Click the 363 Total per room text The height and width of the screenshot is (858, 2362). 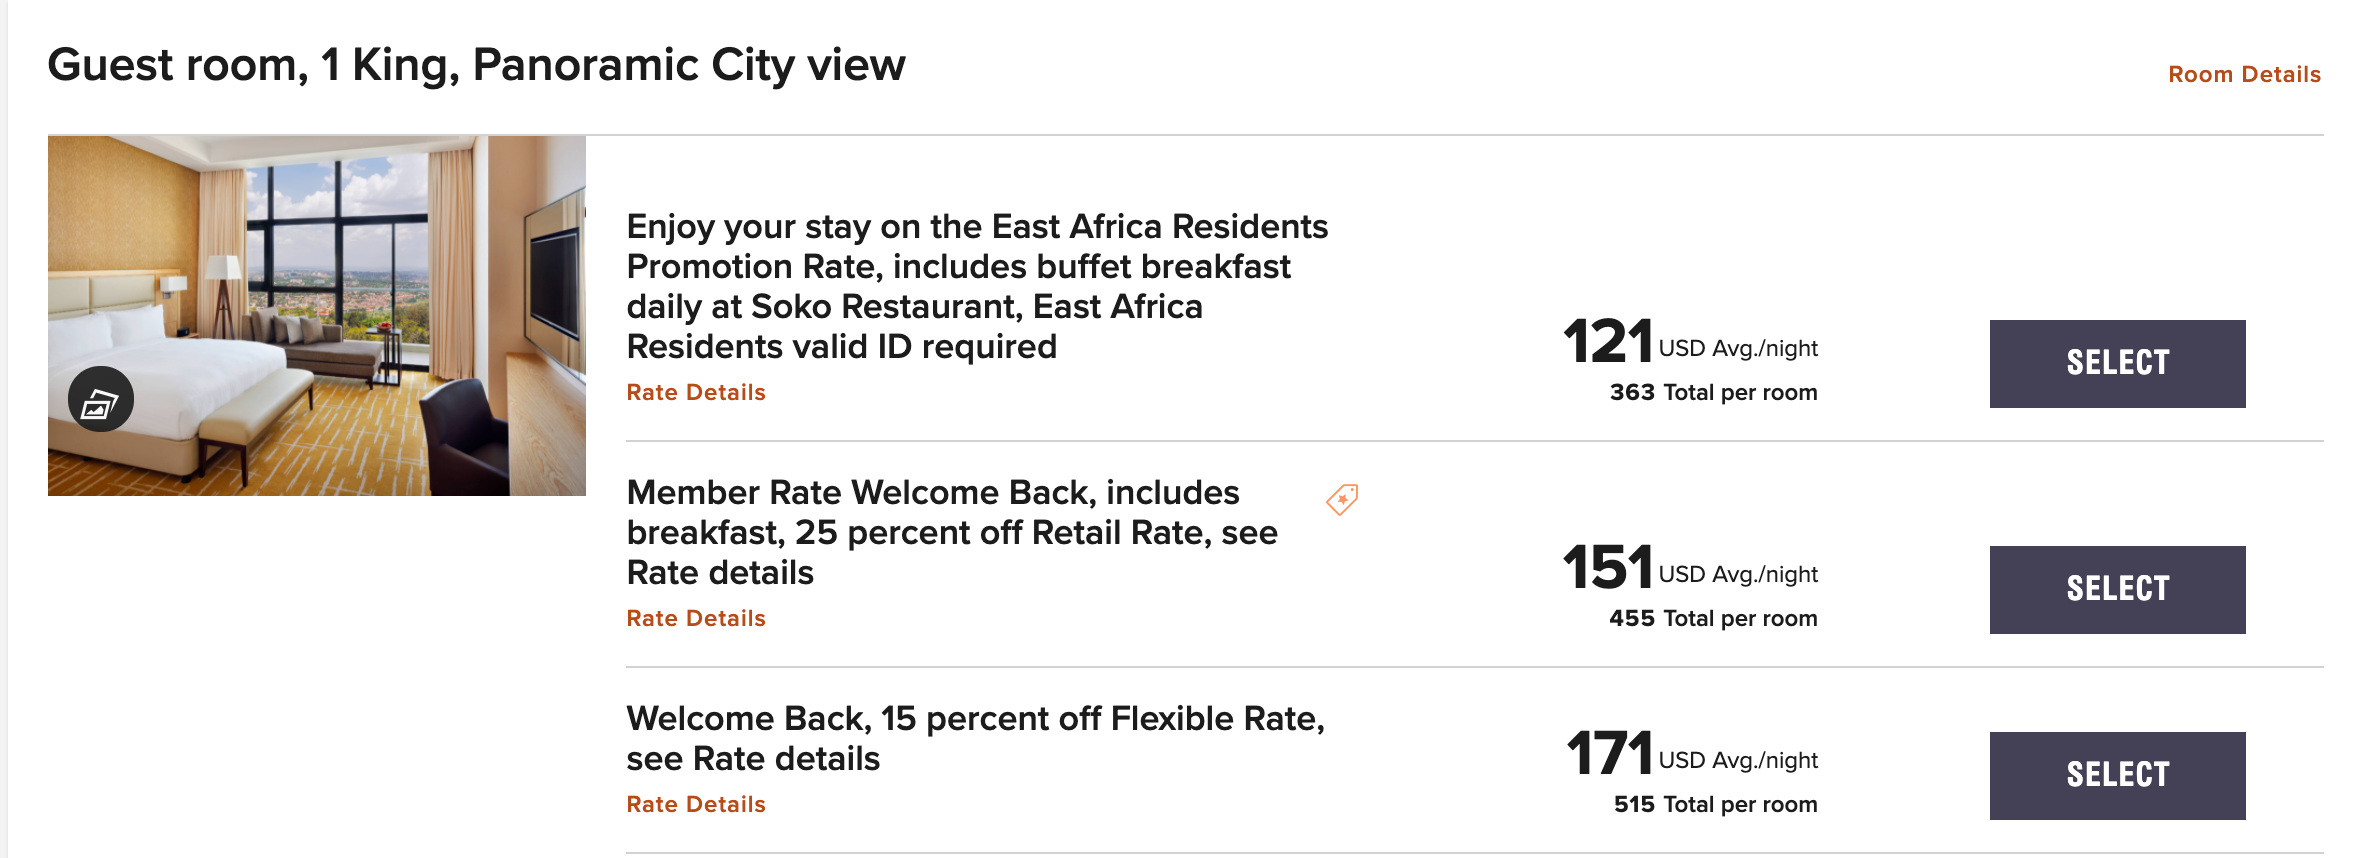[x=1713, y=393]
